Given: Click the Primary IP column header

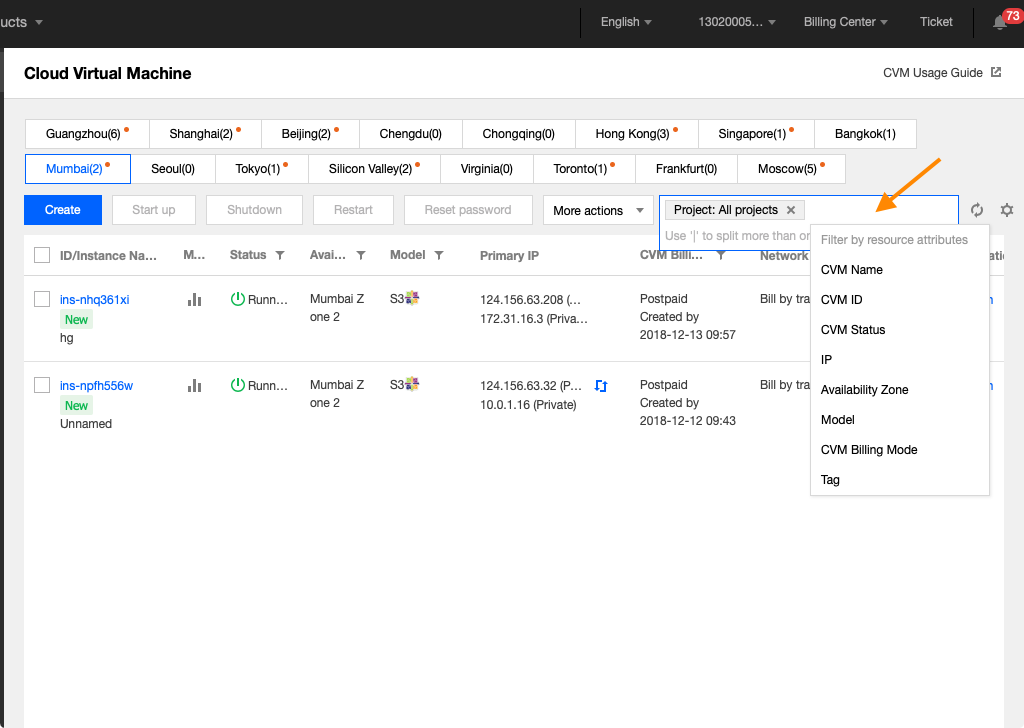Looking at the screenshot, I should coord(509,256).
